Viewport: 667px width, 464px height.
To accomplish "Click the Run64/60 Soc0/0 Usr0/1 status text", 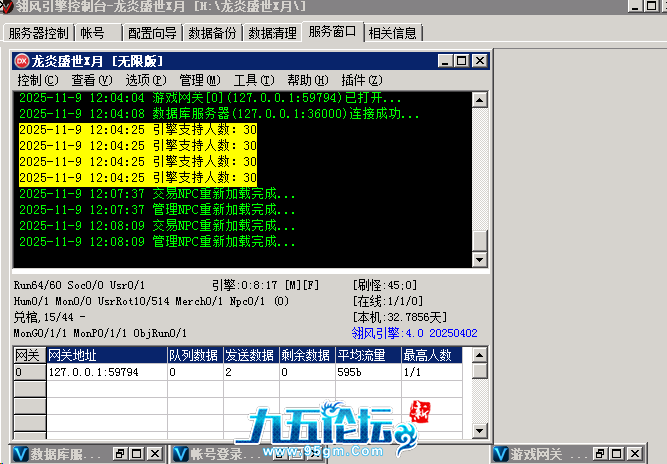I will tap(79, 285).
